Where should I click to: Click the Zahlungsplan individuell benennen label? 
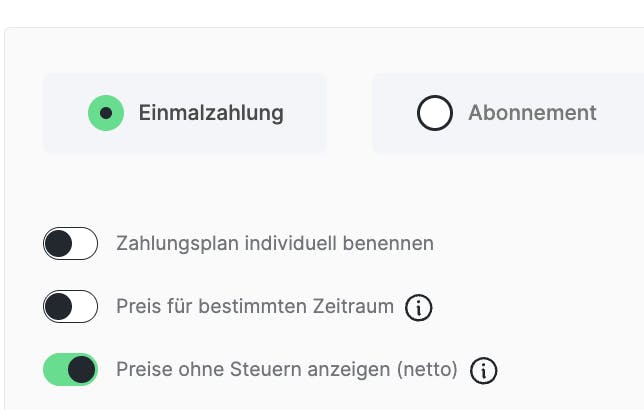275,243
